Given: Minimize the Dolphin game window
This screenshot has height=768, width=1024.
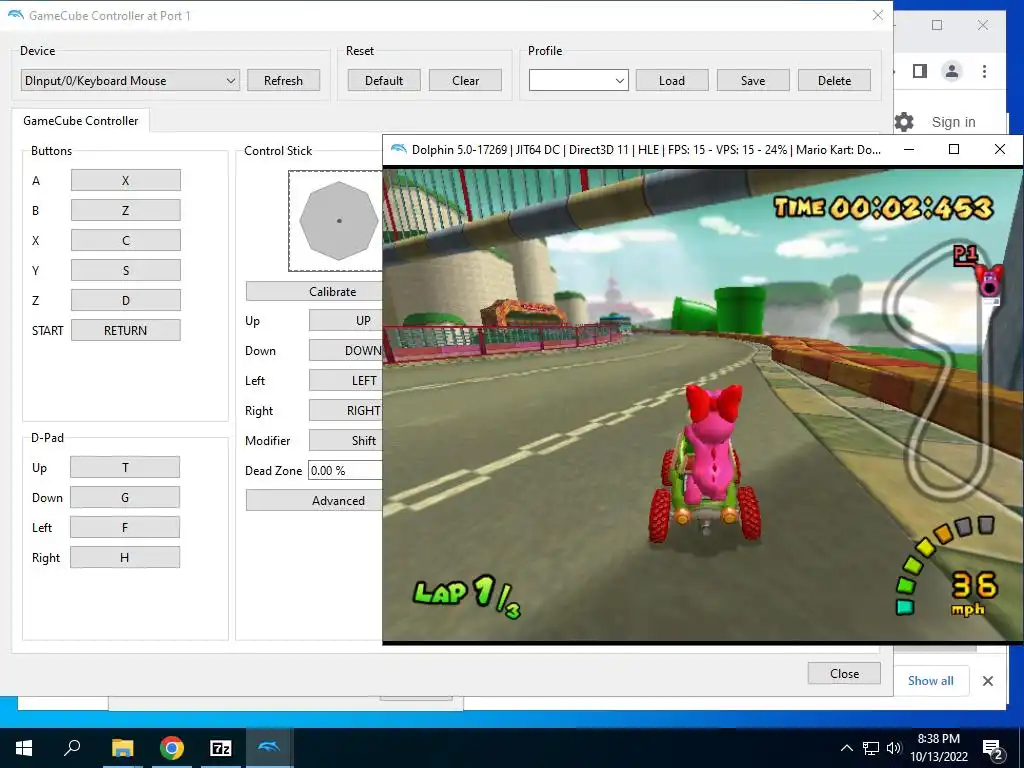Looking at the screenshot, I should [908, 150].
